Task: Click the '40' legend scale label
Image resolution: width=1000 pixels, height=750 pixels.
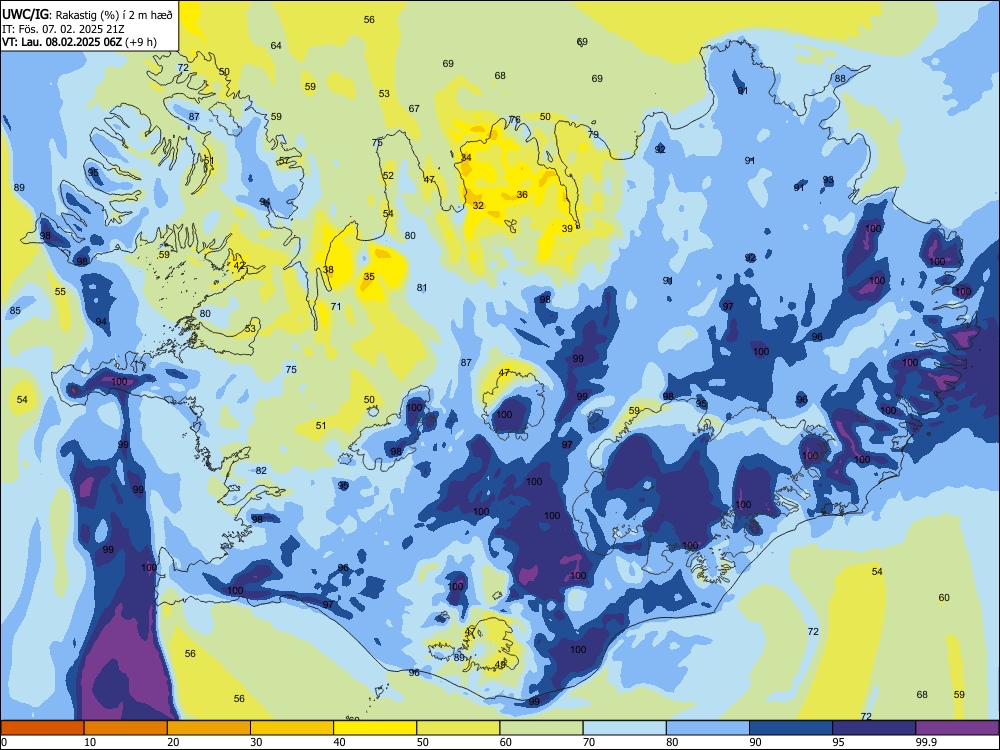Action: pyautogui.click(x=340, y=742)
